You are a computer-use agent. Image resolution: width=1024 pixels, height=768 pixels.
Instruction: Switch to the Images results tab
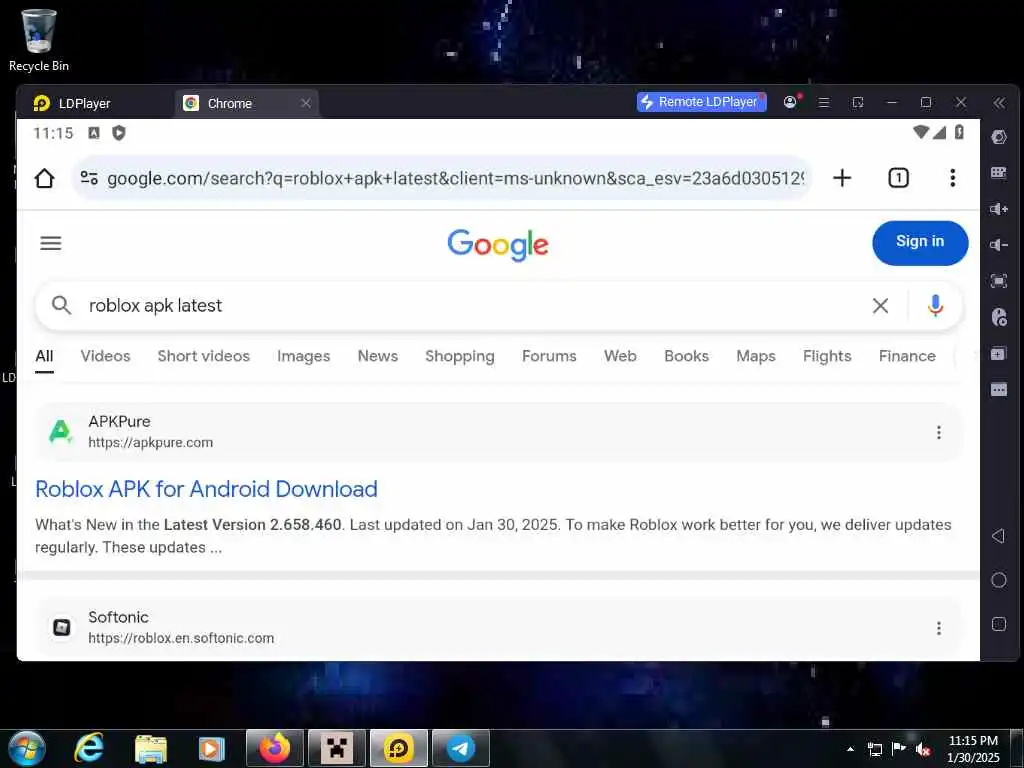coord(304,356)
